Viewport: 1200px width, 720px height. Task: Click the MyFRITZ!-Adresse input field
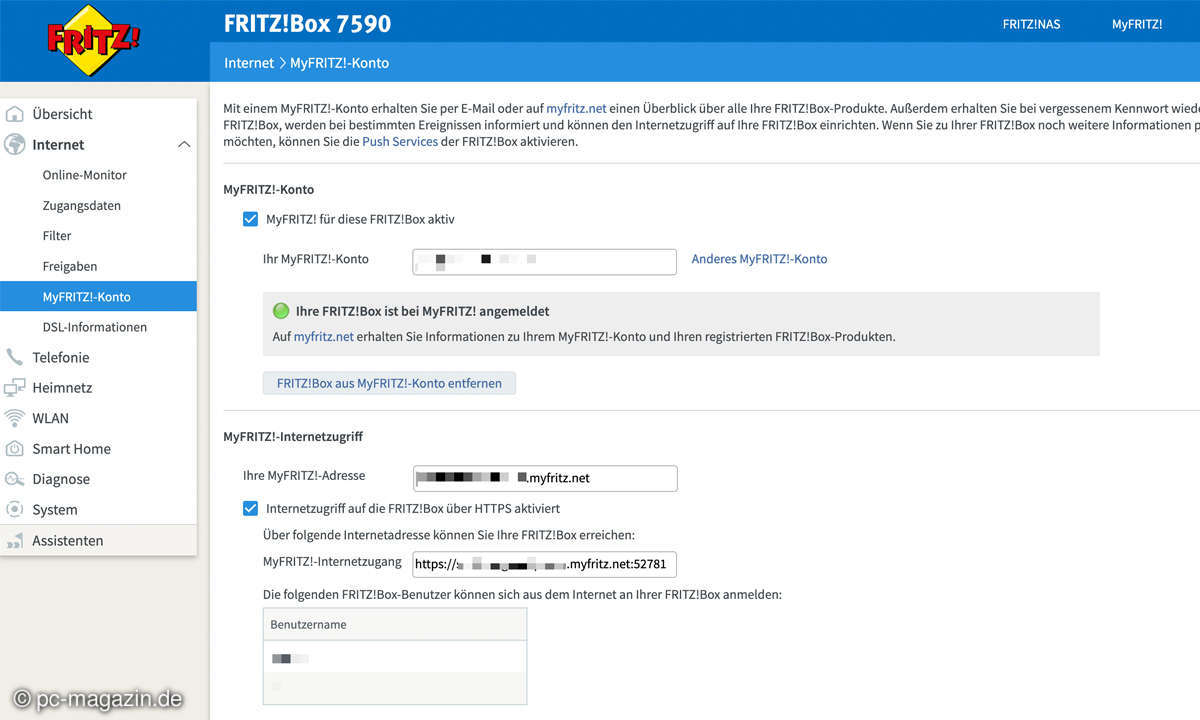pos(545,478)
